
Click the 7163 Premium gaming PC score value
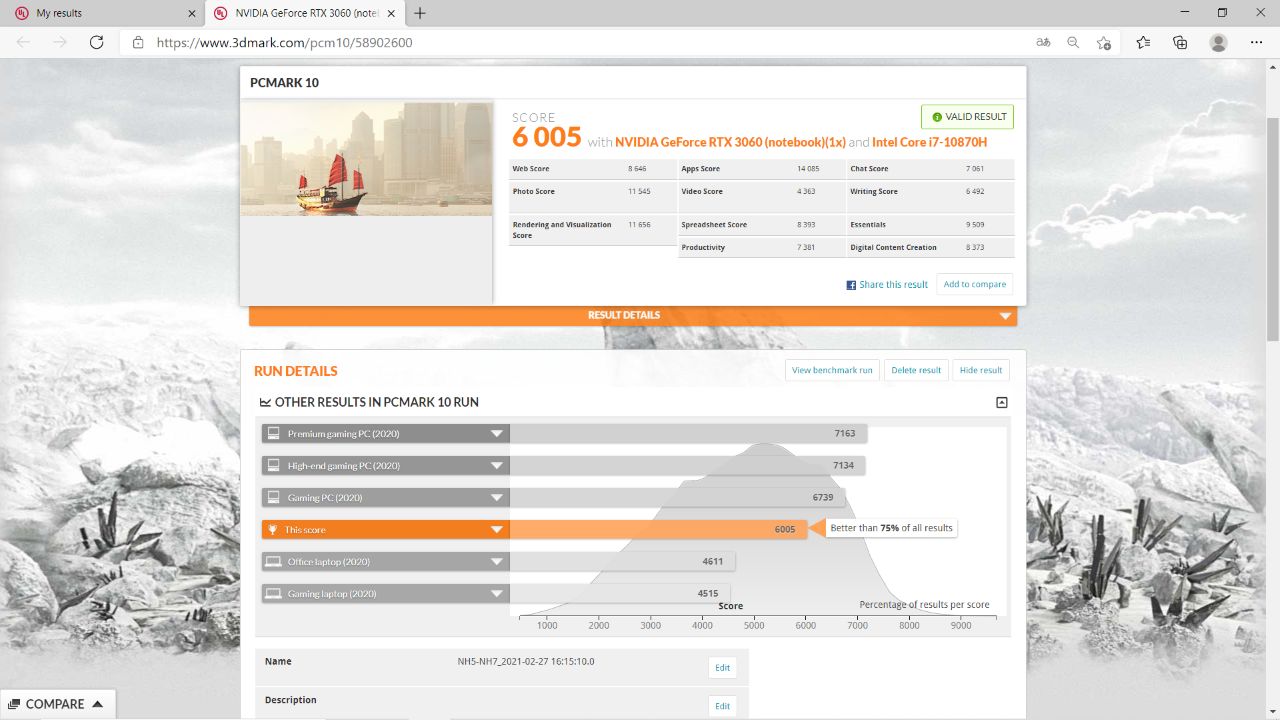coord(845,434)
